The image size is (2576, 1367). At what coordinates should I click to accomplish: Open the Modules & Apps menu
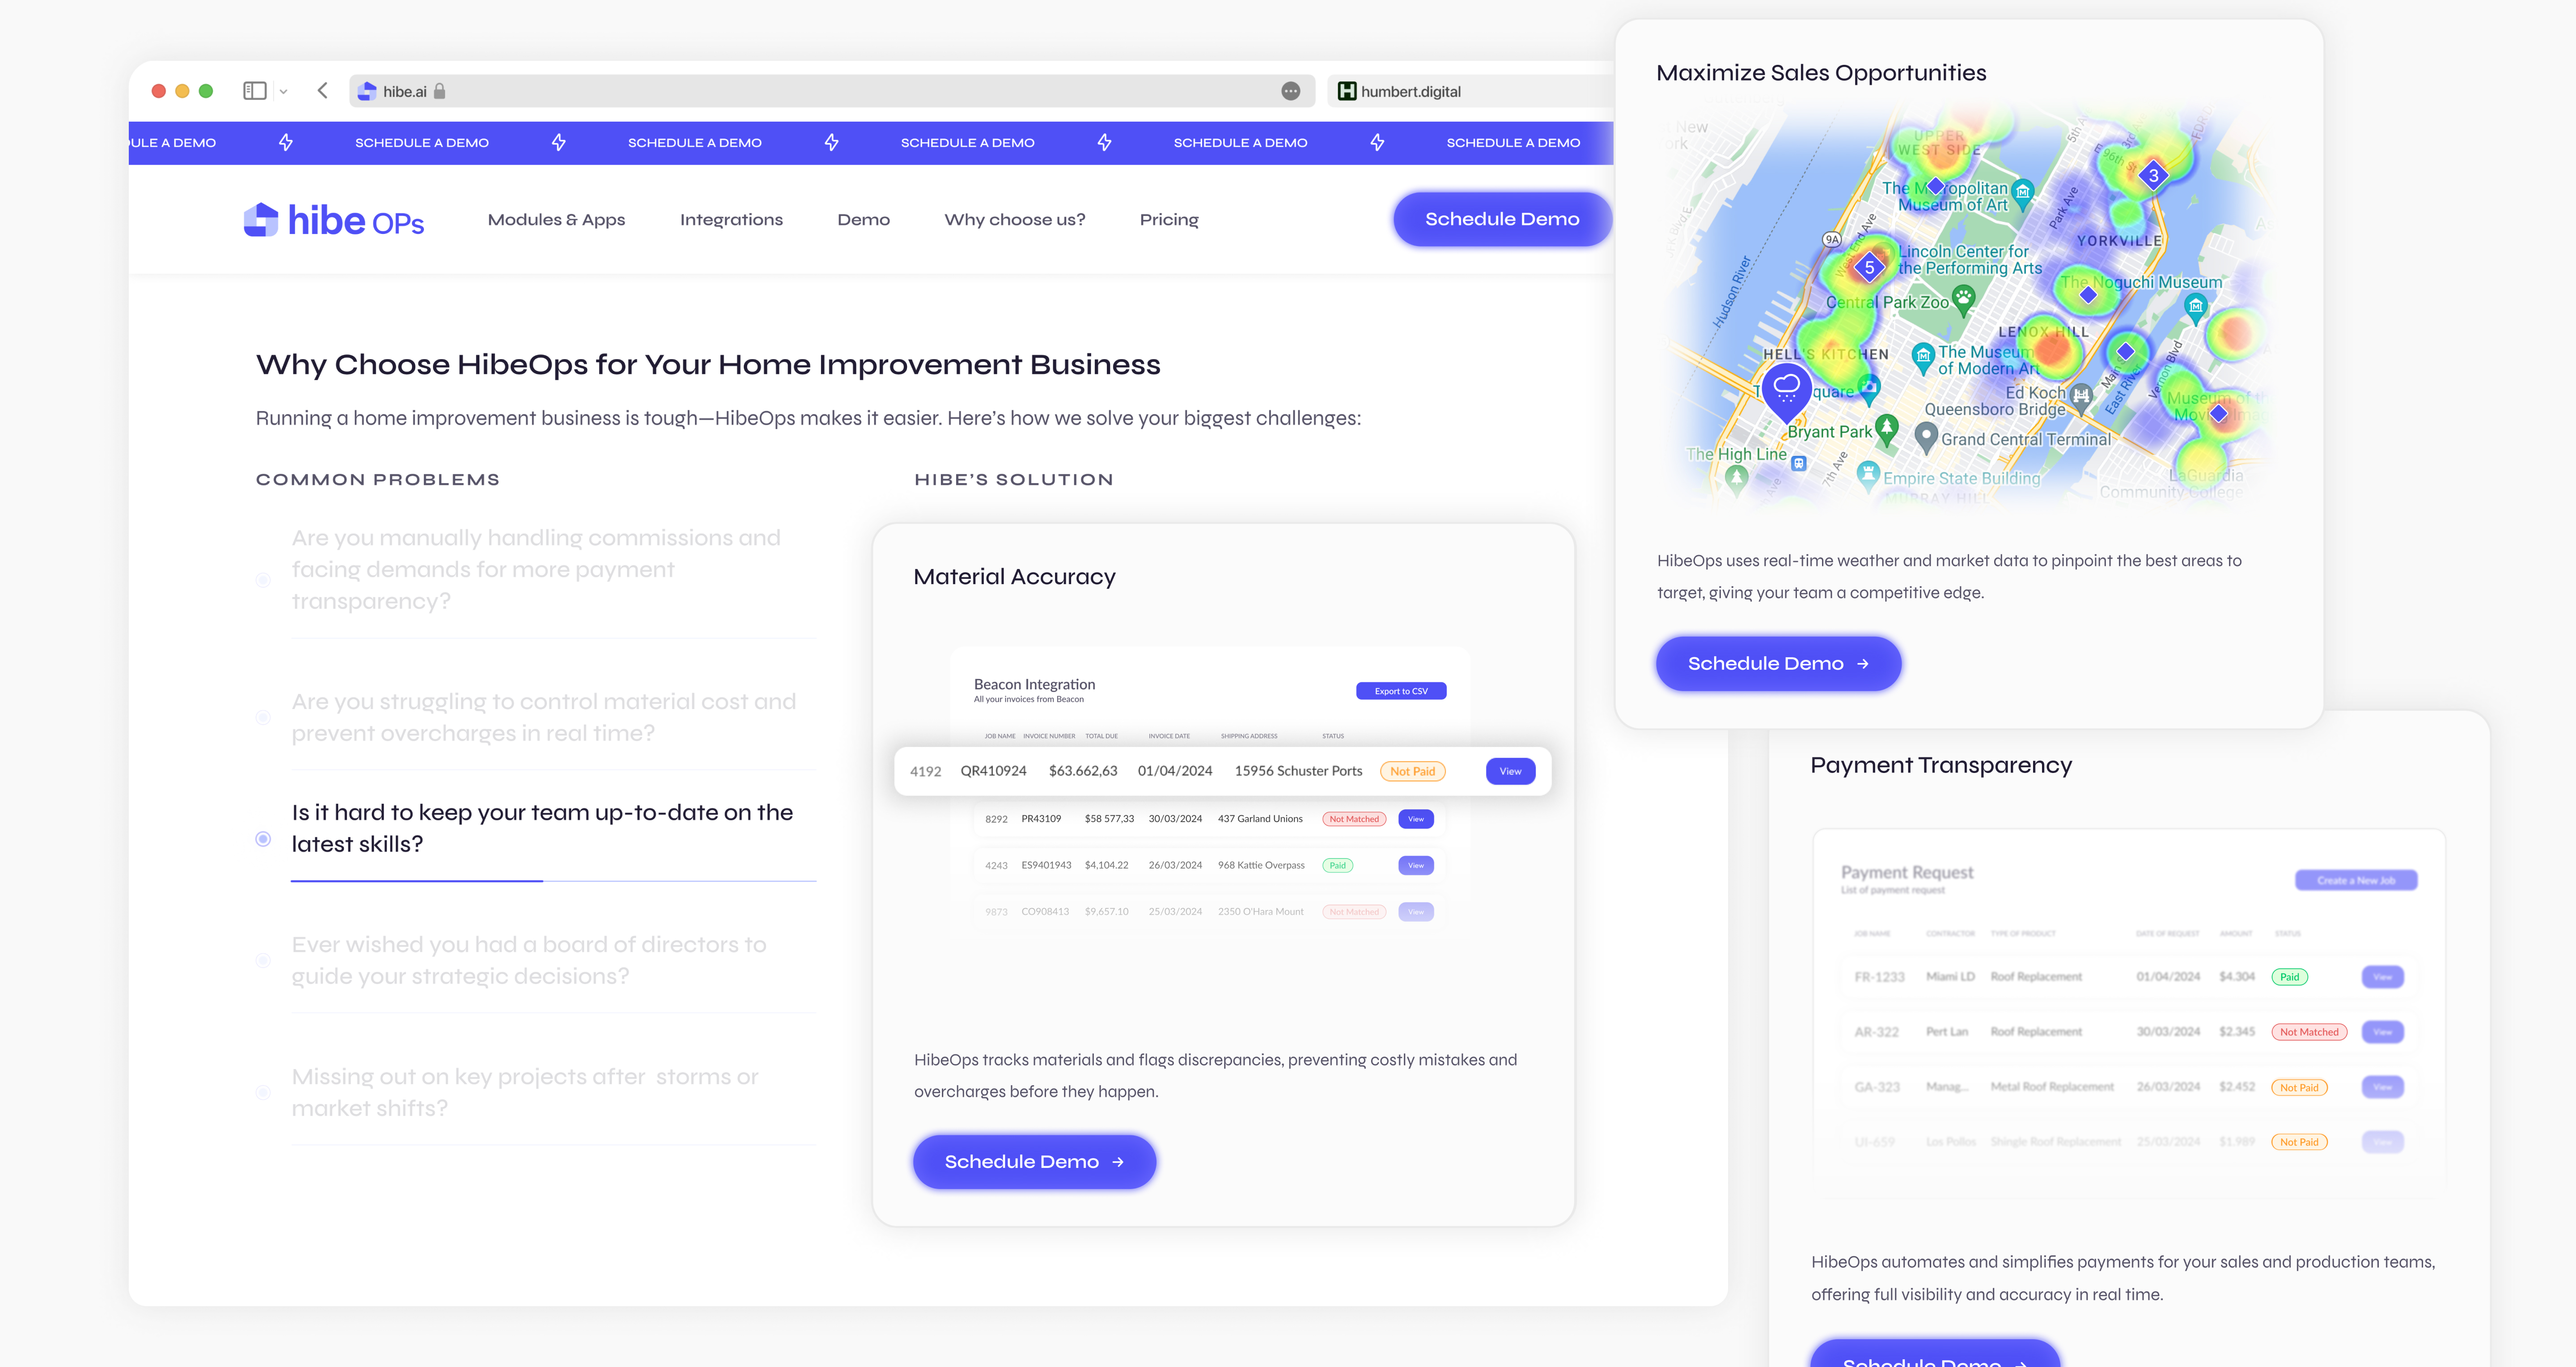tap(556, 220)
